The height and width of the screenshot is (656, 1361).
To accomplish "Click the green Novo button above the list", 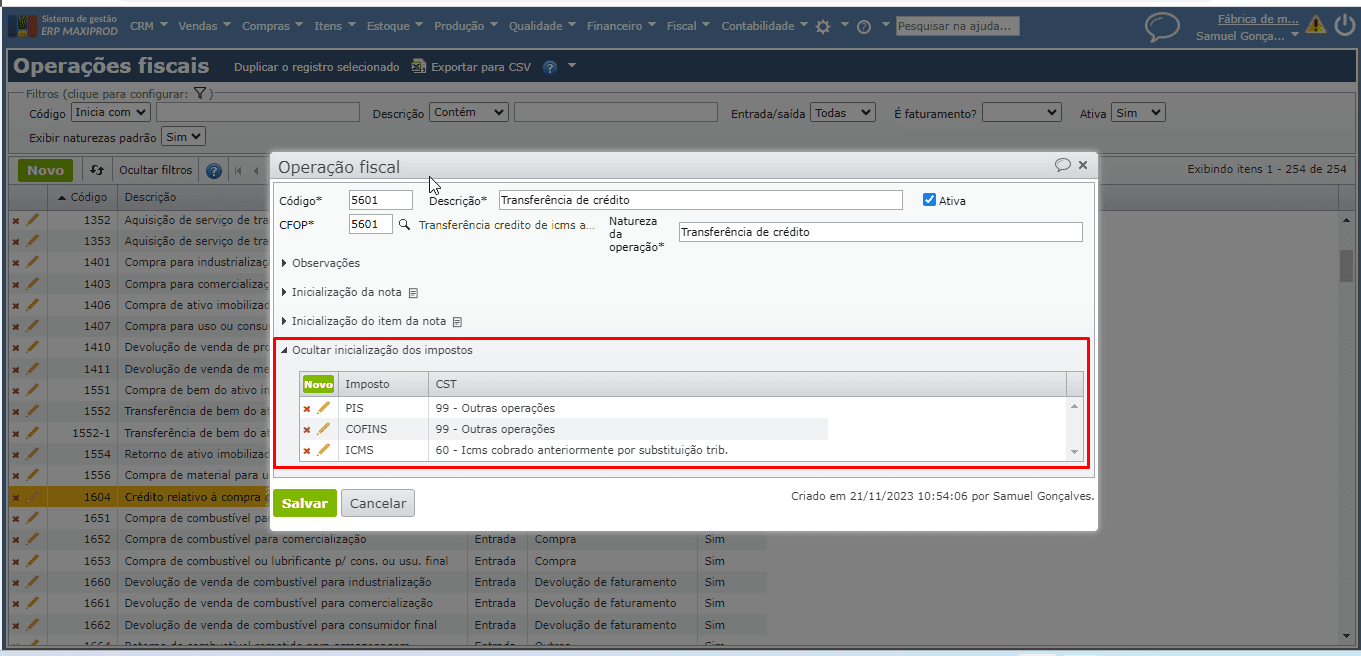I will pos(46,170).
